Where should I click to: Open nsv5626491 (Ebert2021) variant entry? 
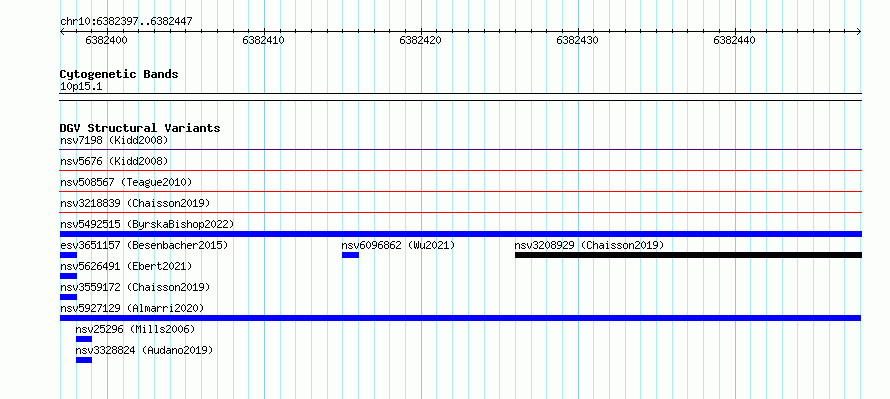tap(126, 266)
